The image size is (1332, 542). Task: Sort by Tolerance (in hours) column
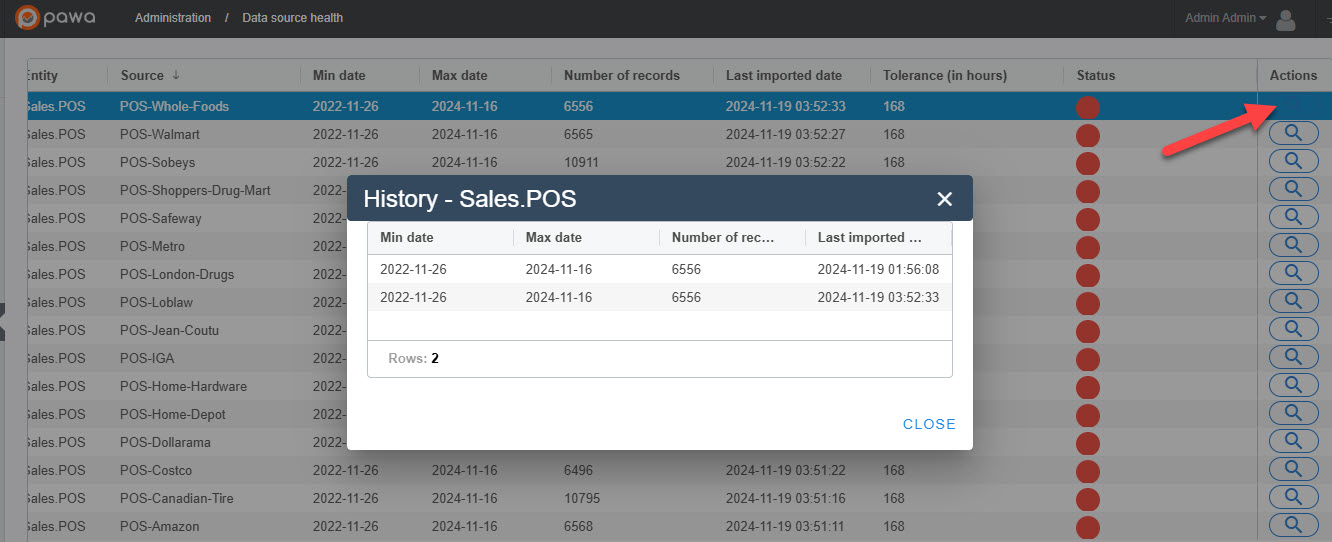(x=945, y=75)
